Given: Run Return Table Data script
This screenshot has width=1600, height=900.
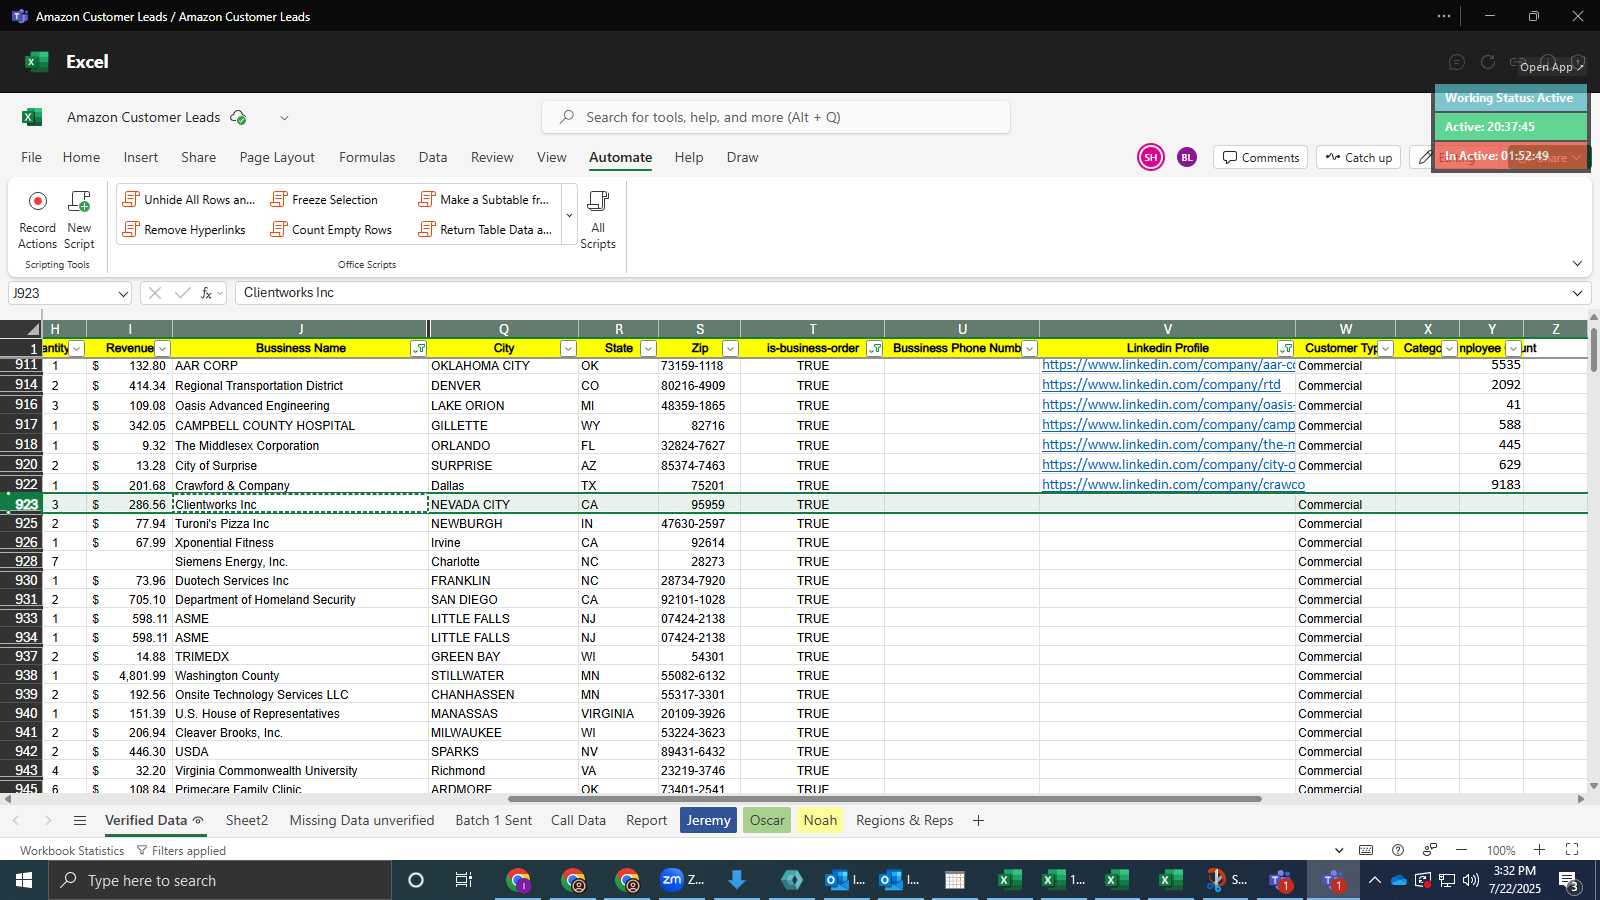Looking at the screenshot, I should click(x=485, y=230).
